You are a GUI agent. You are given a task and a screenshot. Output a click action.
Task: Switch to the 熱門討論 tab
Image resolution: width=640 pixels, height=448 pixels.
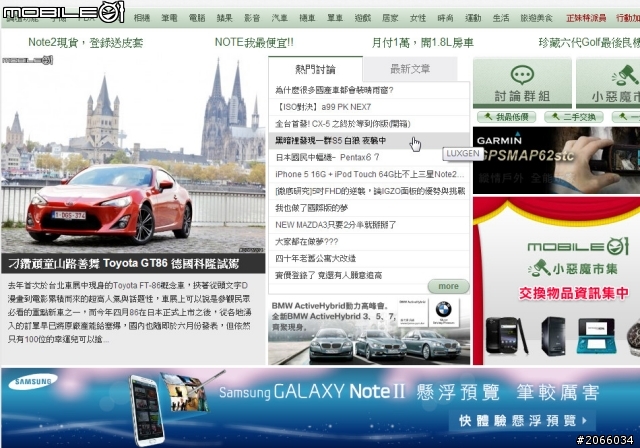point(316,69)
